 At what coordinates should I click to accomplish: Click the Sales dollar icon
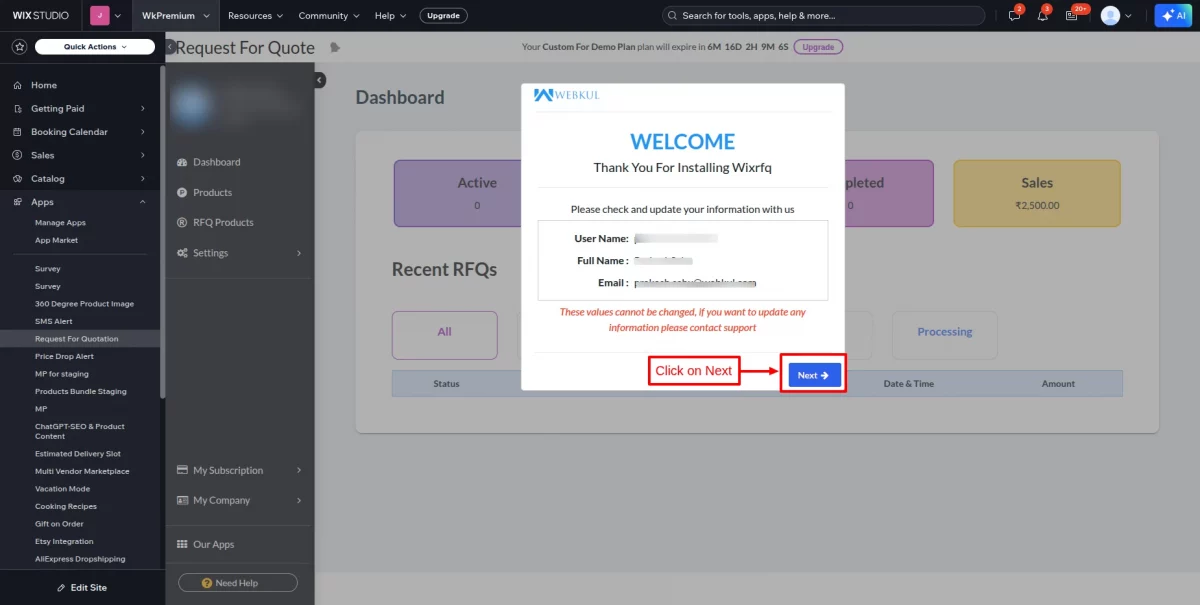pos(18,155)
